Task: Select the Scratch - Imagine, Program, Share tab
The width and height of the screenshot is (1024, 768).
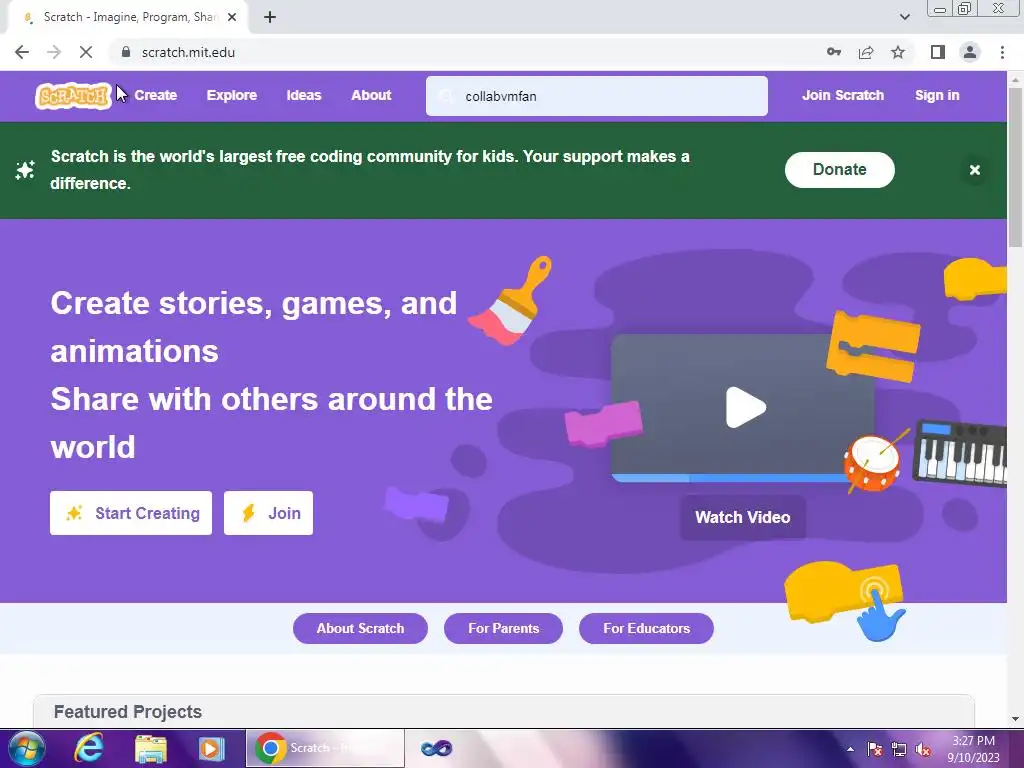Action: (x=128, y=17)
